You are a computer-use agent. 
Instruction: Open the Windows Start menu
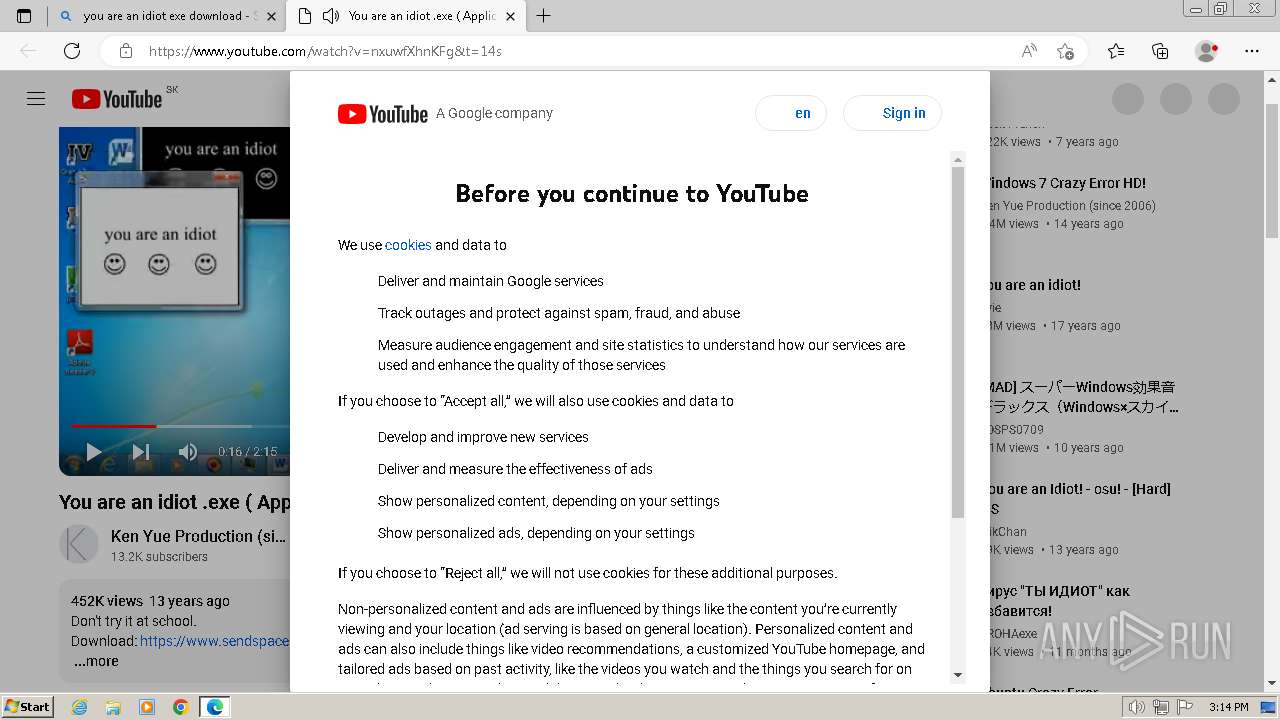(x=28, y=707)
